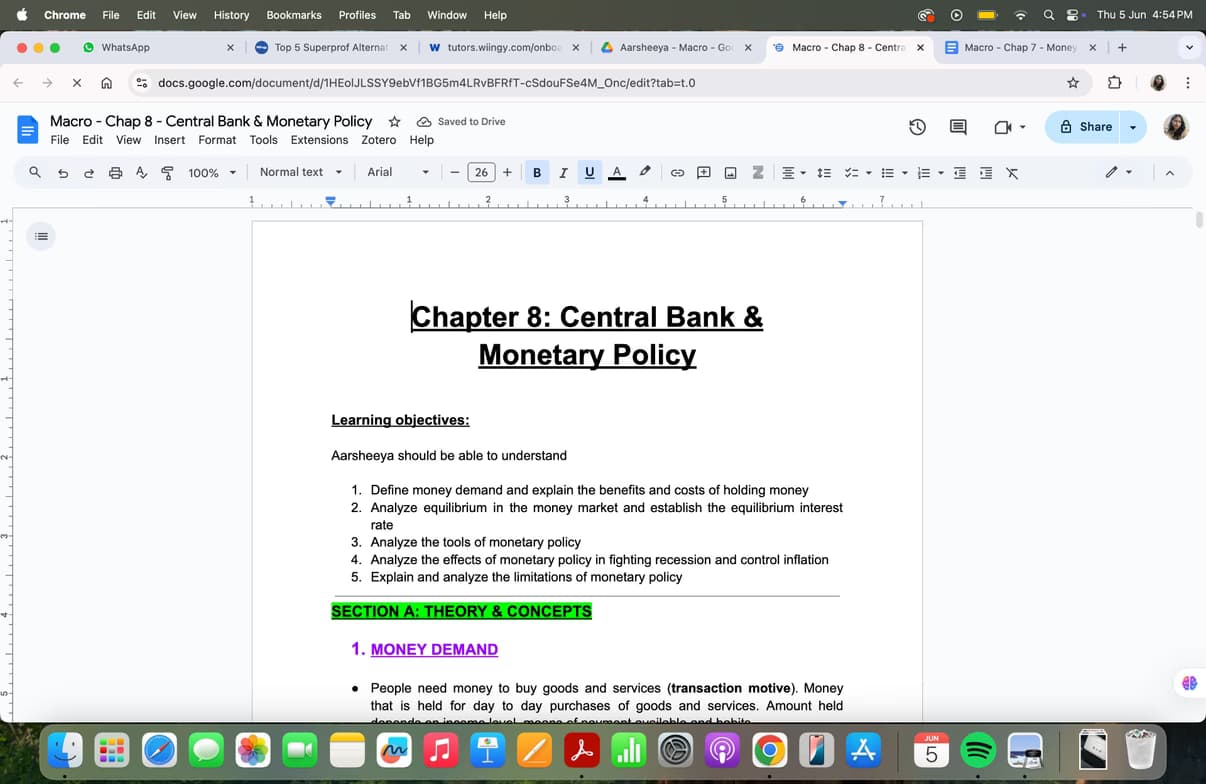Open the text color picker

click(x=617, y=172)
